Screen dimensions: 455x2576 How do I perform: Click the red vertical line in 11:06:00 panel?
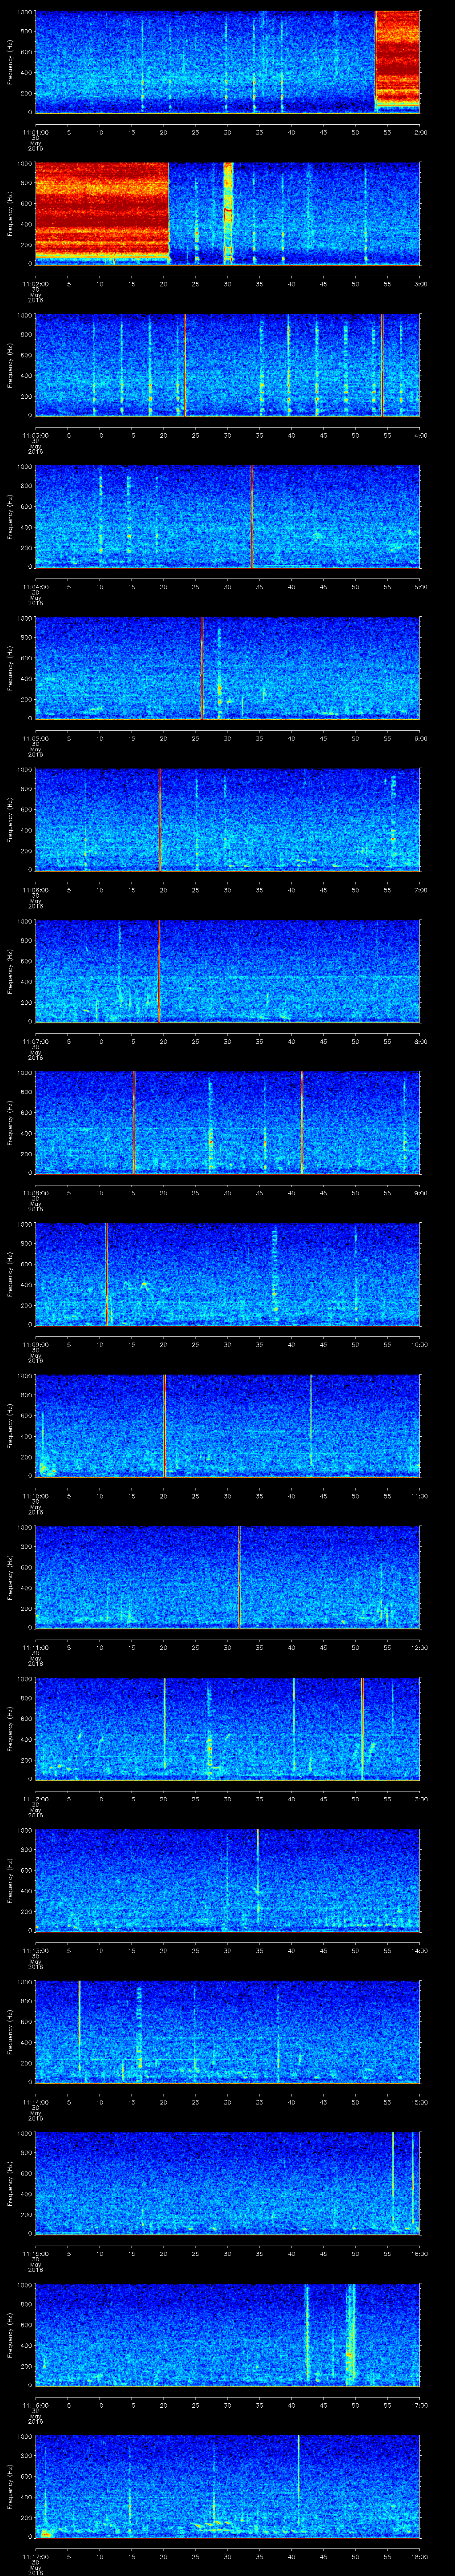(160, 819)
